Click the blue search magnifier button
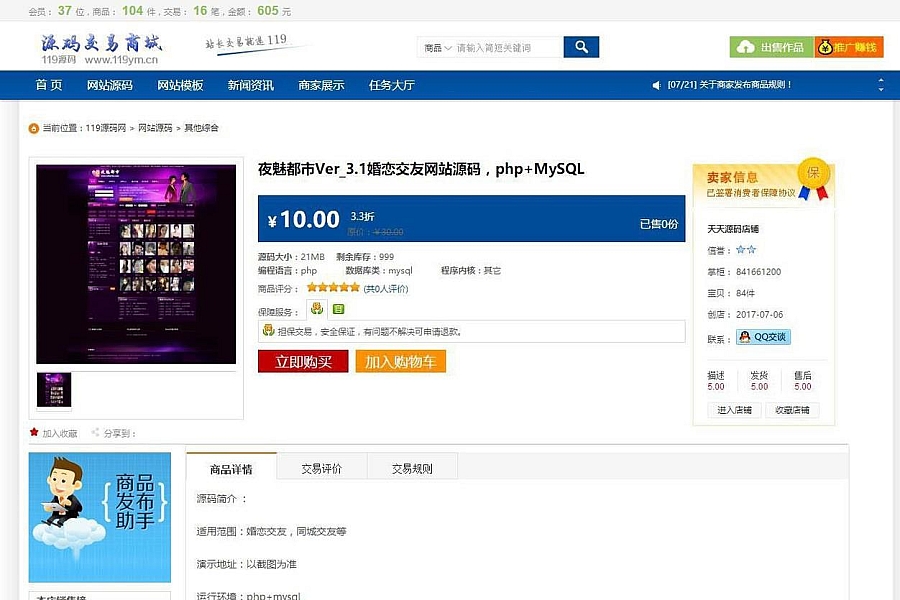The image size is (900, 600). click(581, 47)
